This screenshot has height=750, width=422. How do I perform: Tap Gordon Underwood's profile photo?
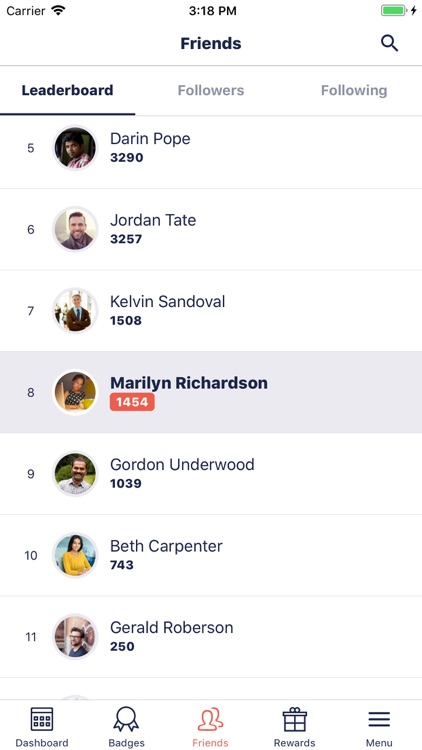point(75,474)
